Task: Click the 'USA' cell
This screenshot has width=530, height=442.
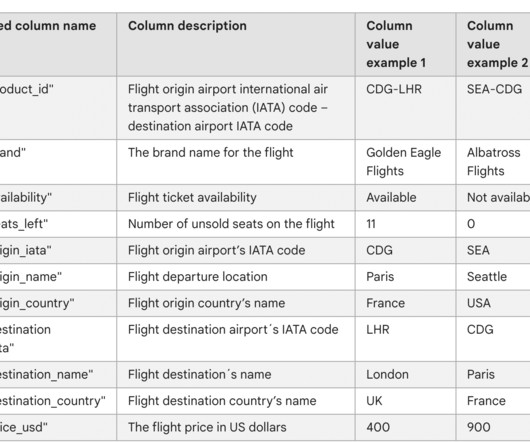Action: click(493, 303)
